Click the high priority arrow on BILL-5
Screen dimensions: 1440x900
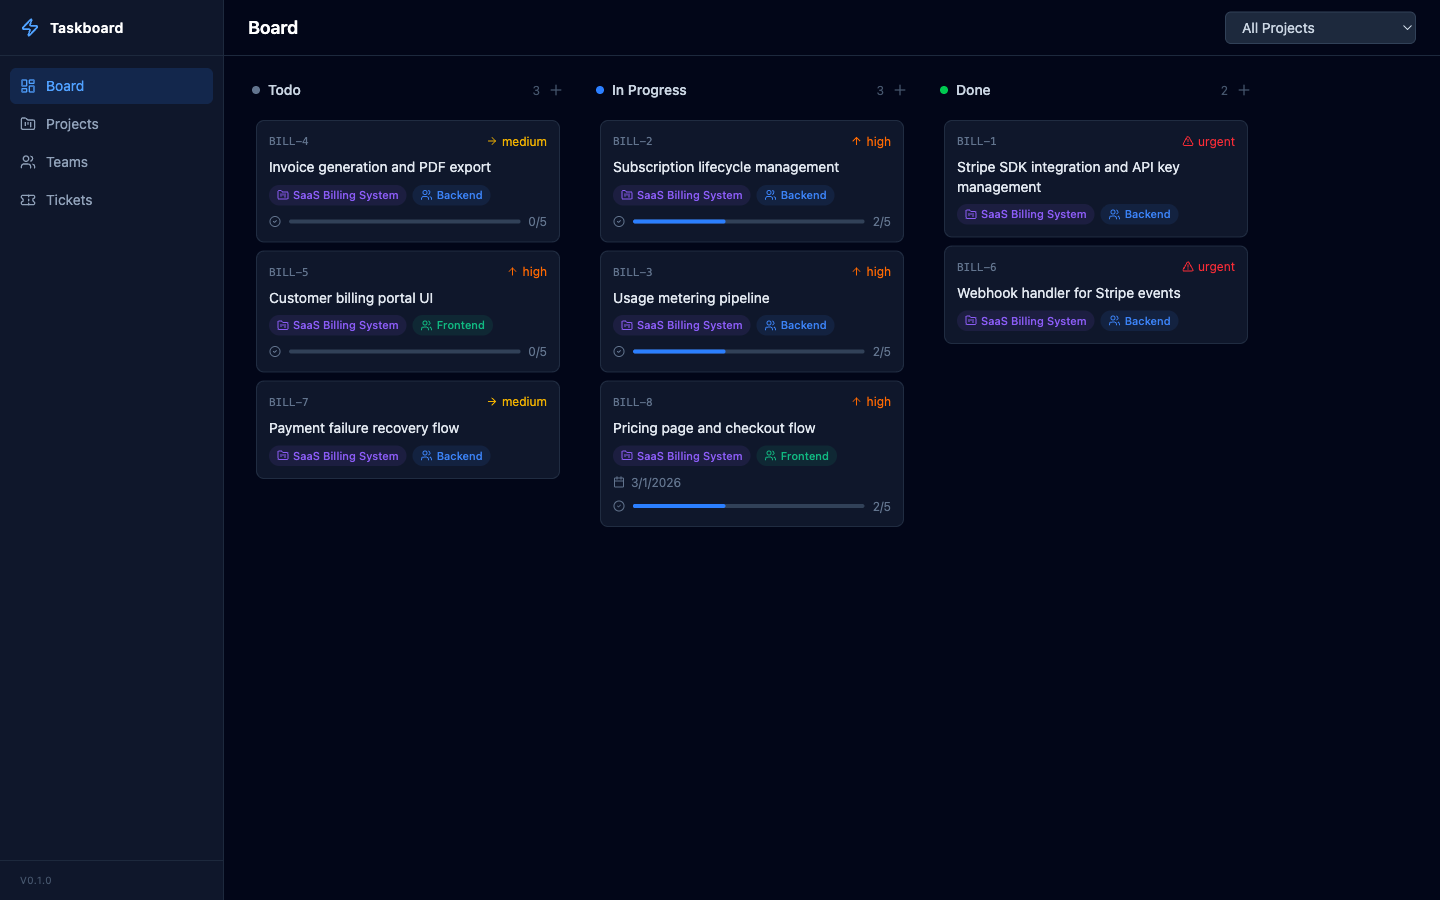pyautogui.click(x=512, y=271)
